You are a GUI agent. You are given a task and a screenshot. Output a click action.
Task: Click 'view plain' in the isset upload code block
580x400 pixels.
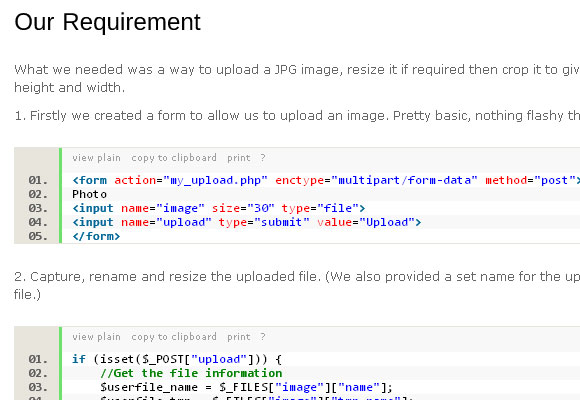(x=97, y=337)
